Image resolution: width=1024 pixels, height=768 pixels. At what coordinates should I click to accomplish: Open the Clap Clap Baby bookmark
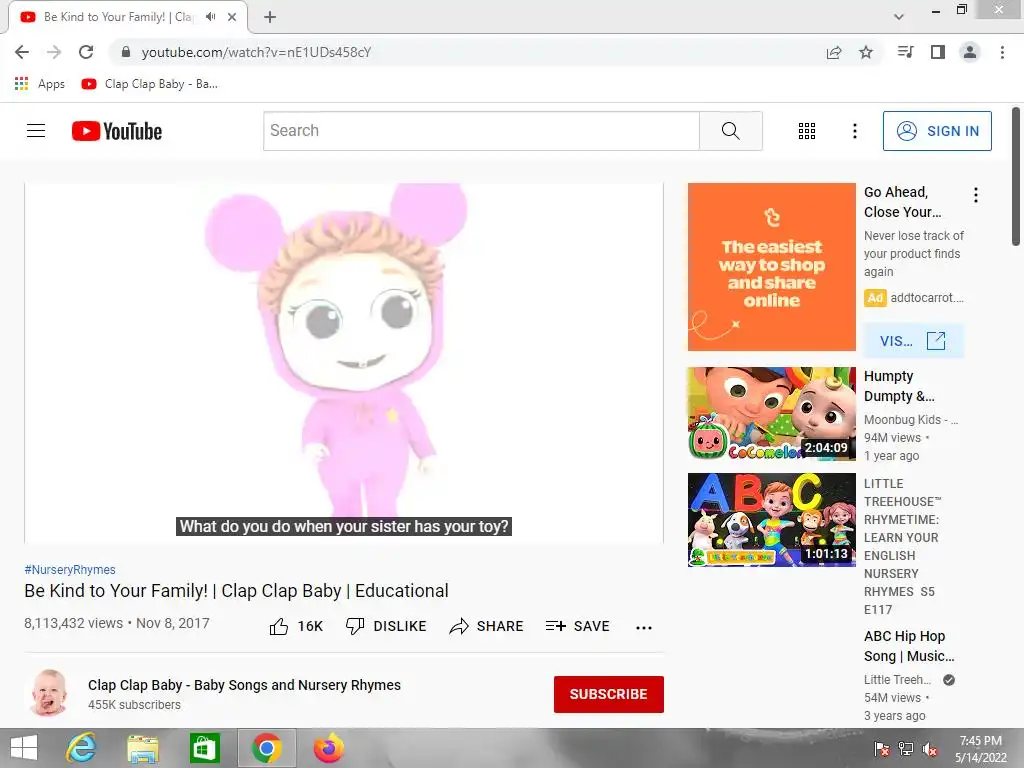pyautogui.click(x=150, y=84)
